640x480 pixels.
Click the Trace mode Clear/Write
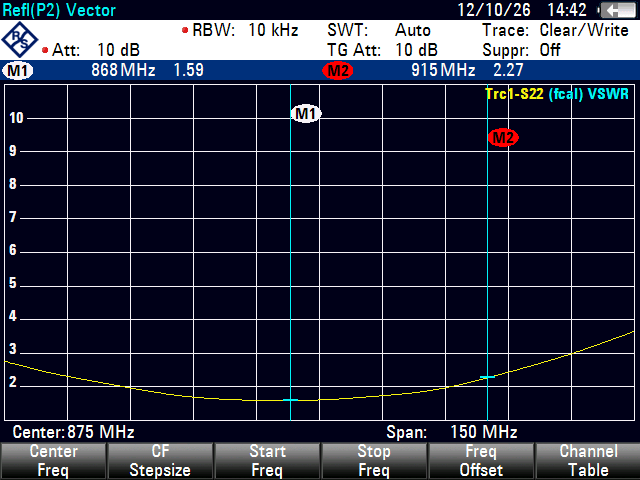[584, 30]
